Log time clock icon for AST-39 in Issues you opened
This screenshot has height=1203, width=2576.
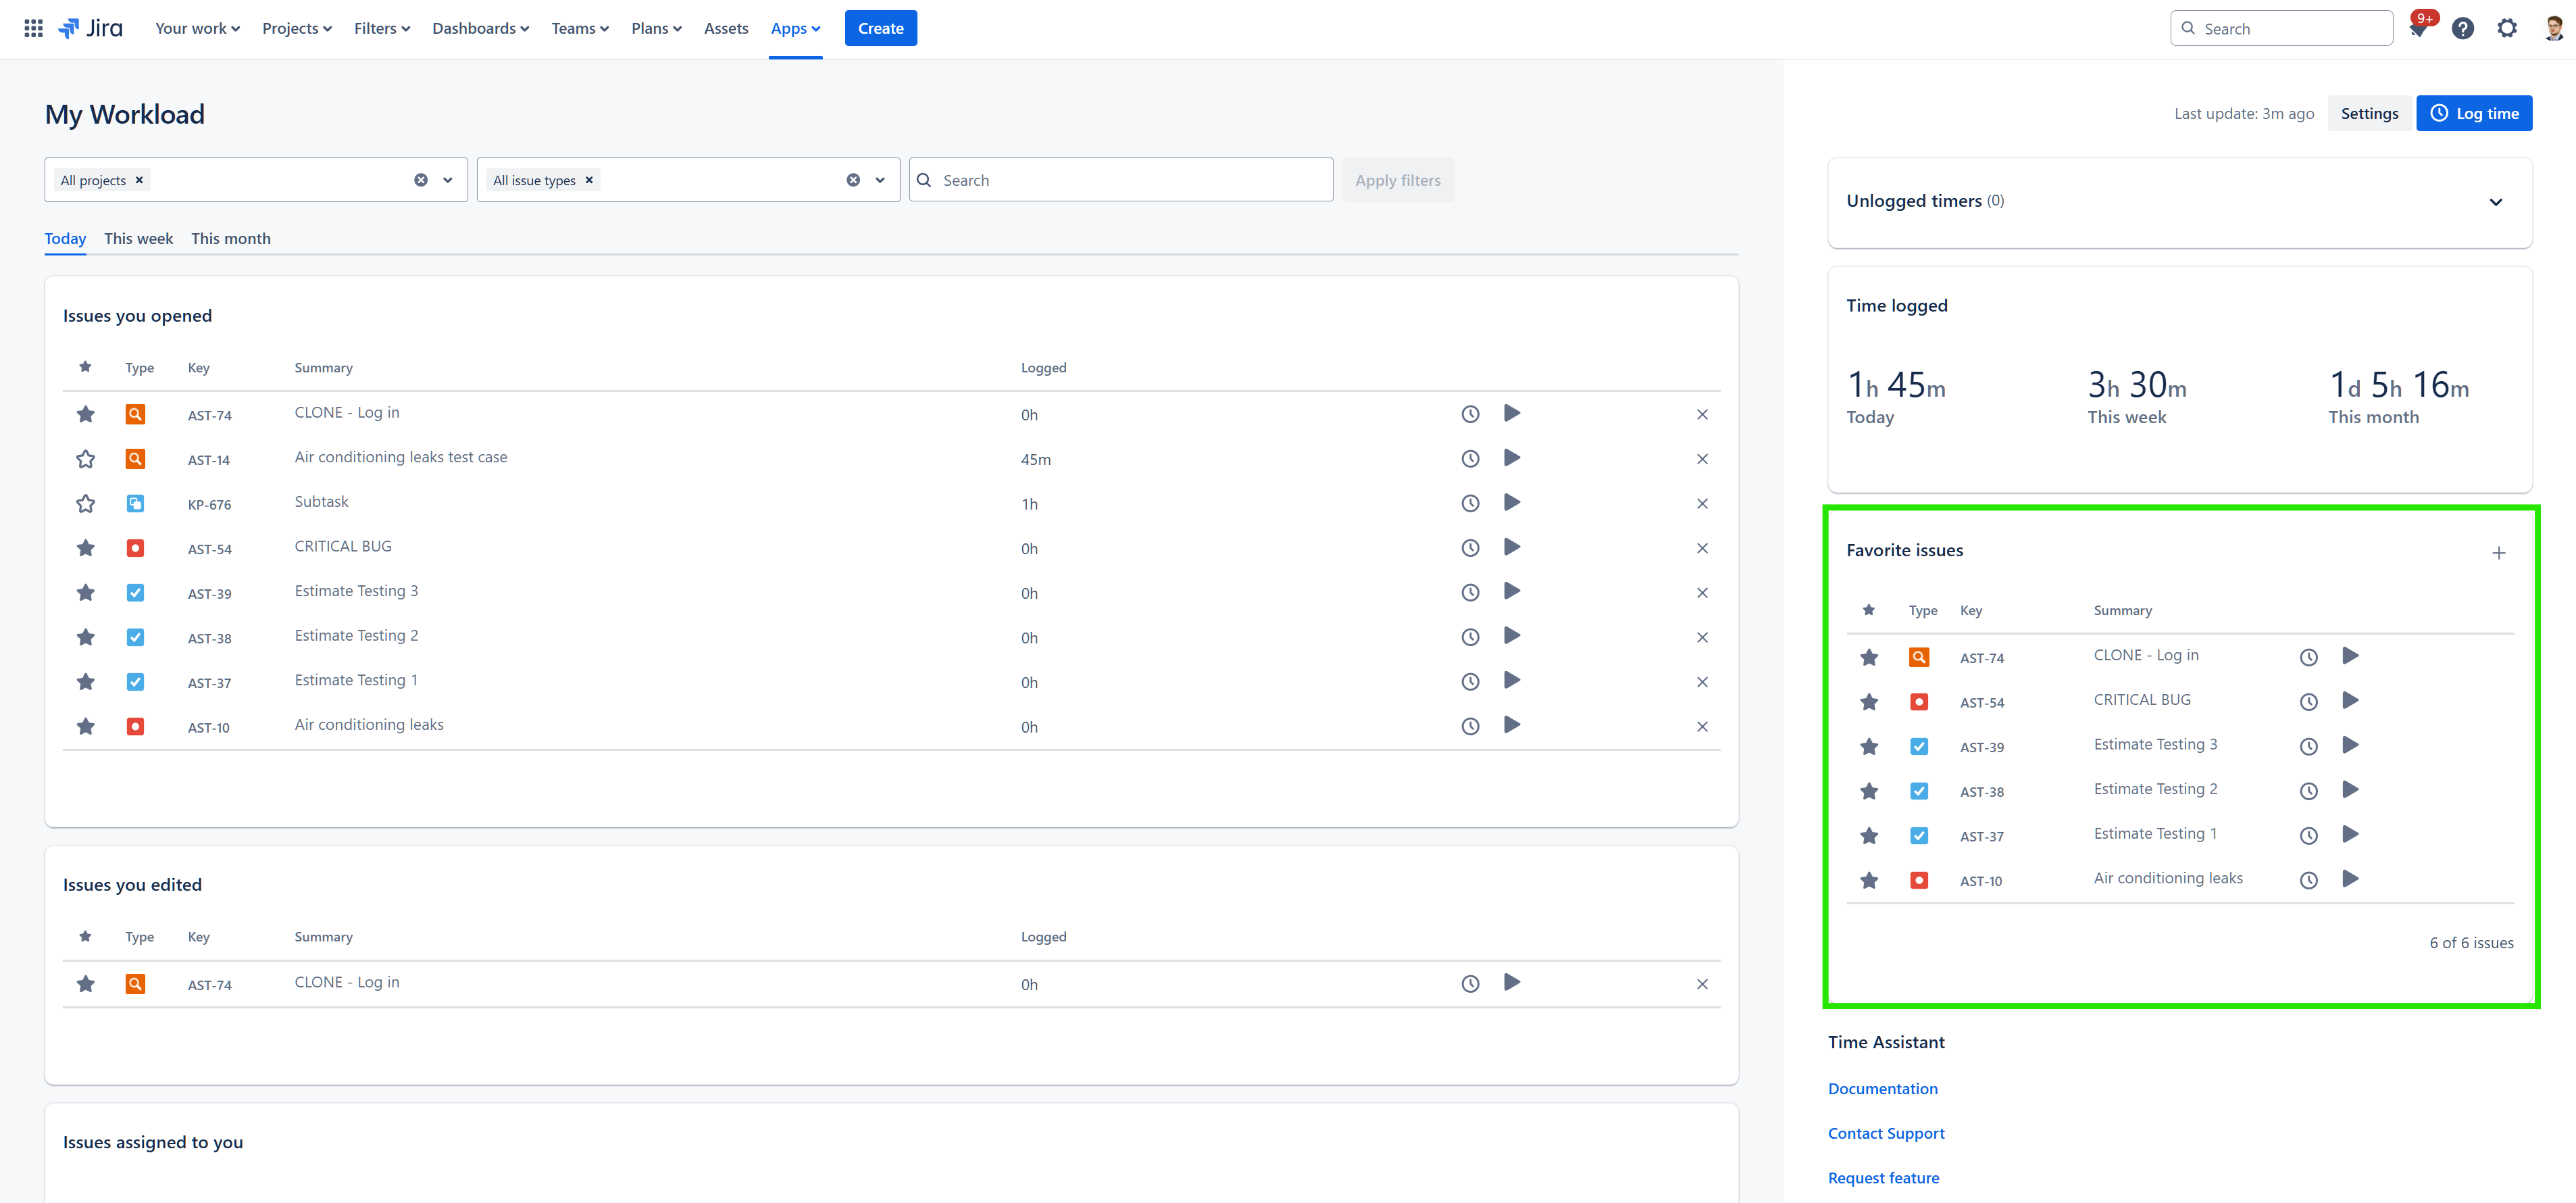pos(1470,592)
